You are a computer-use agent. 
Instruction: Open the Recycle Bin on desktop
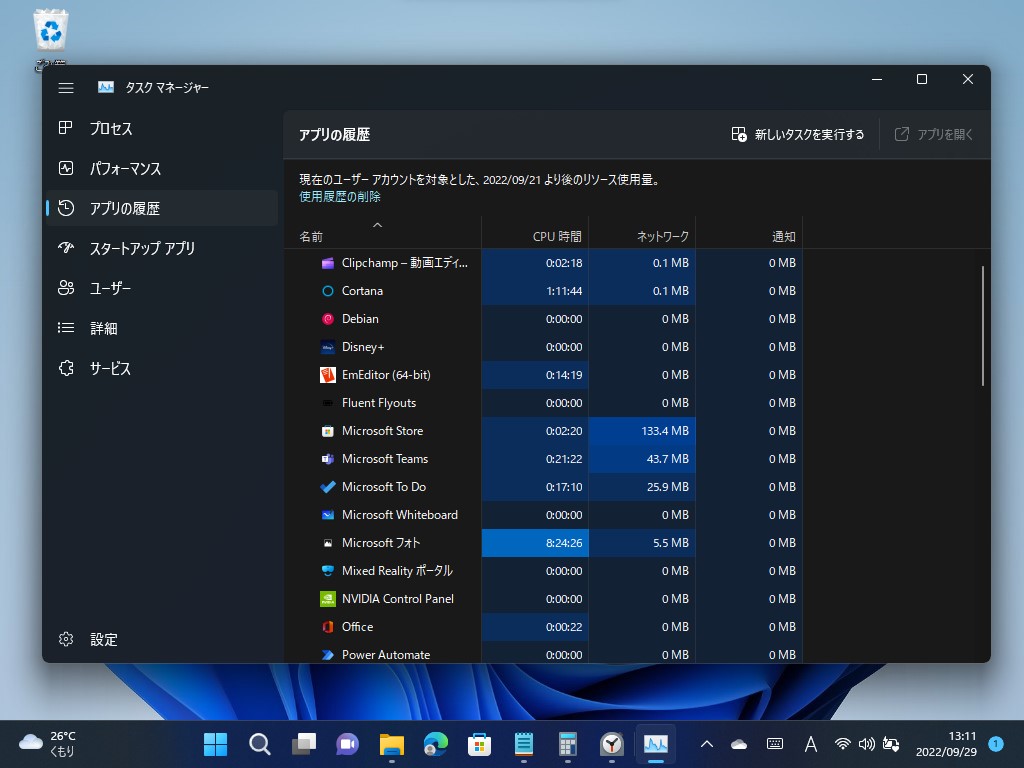[50, 38]
